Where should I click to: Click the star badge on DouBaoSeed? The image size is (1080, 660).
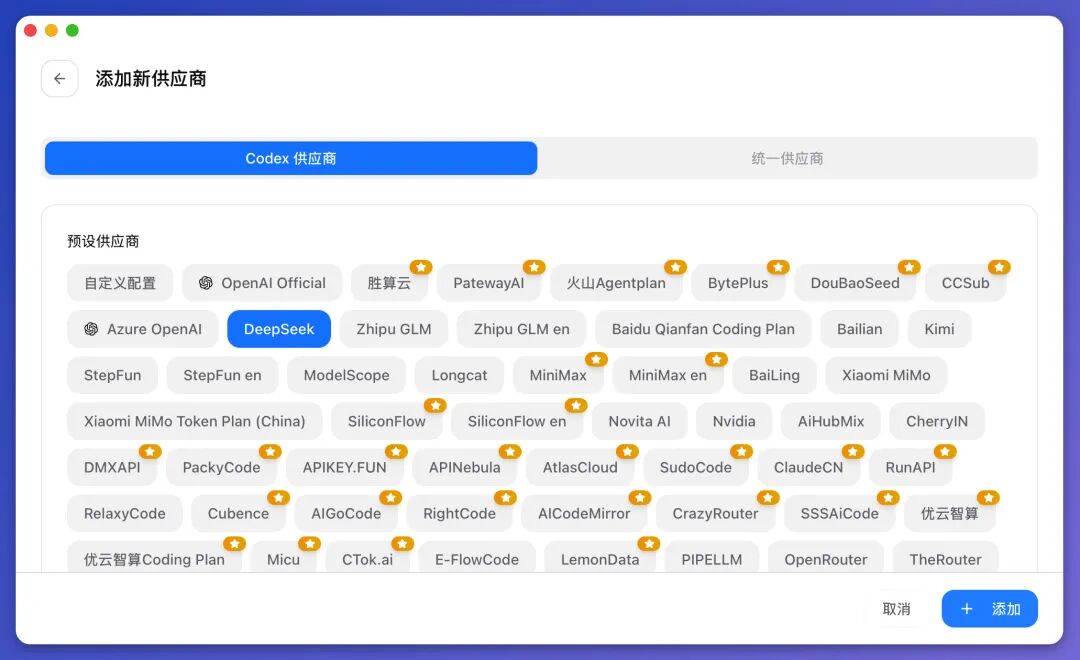pyautogui.click(x=909, y=267)
